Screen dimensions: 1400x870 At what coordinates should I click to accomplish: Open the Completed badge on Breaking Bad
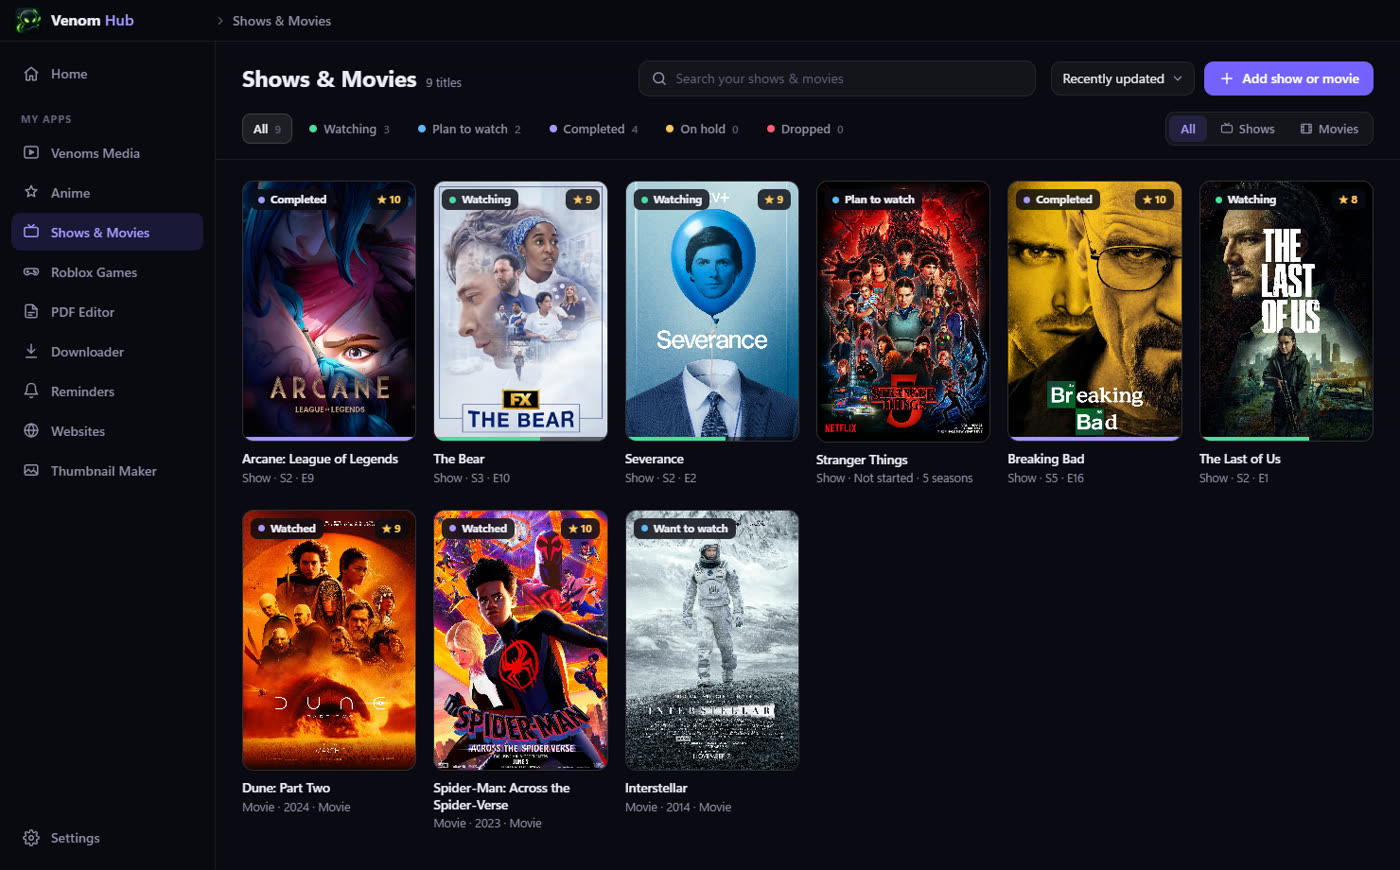(x=1058, y=200)
